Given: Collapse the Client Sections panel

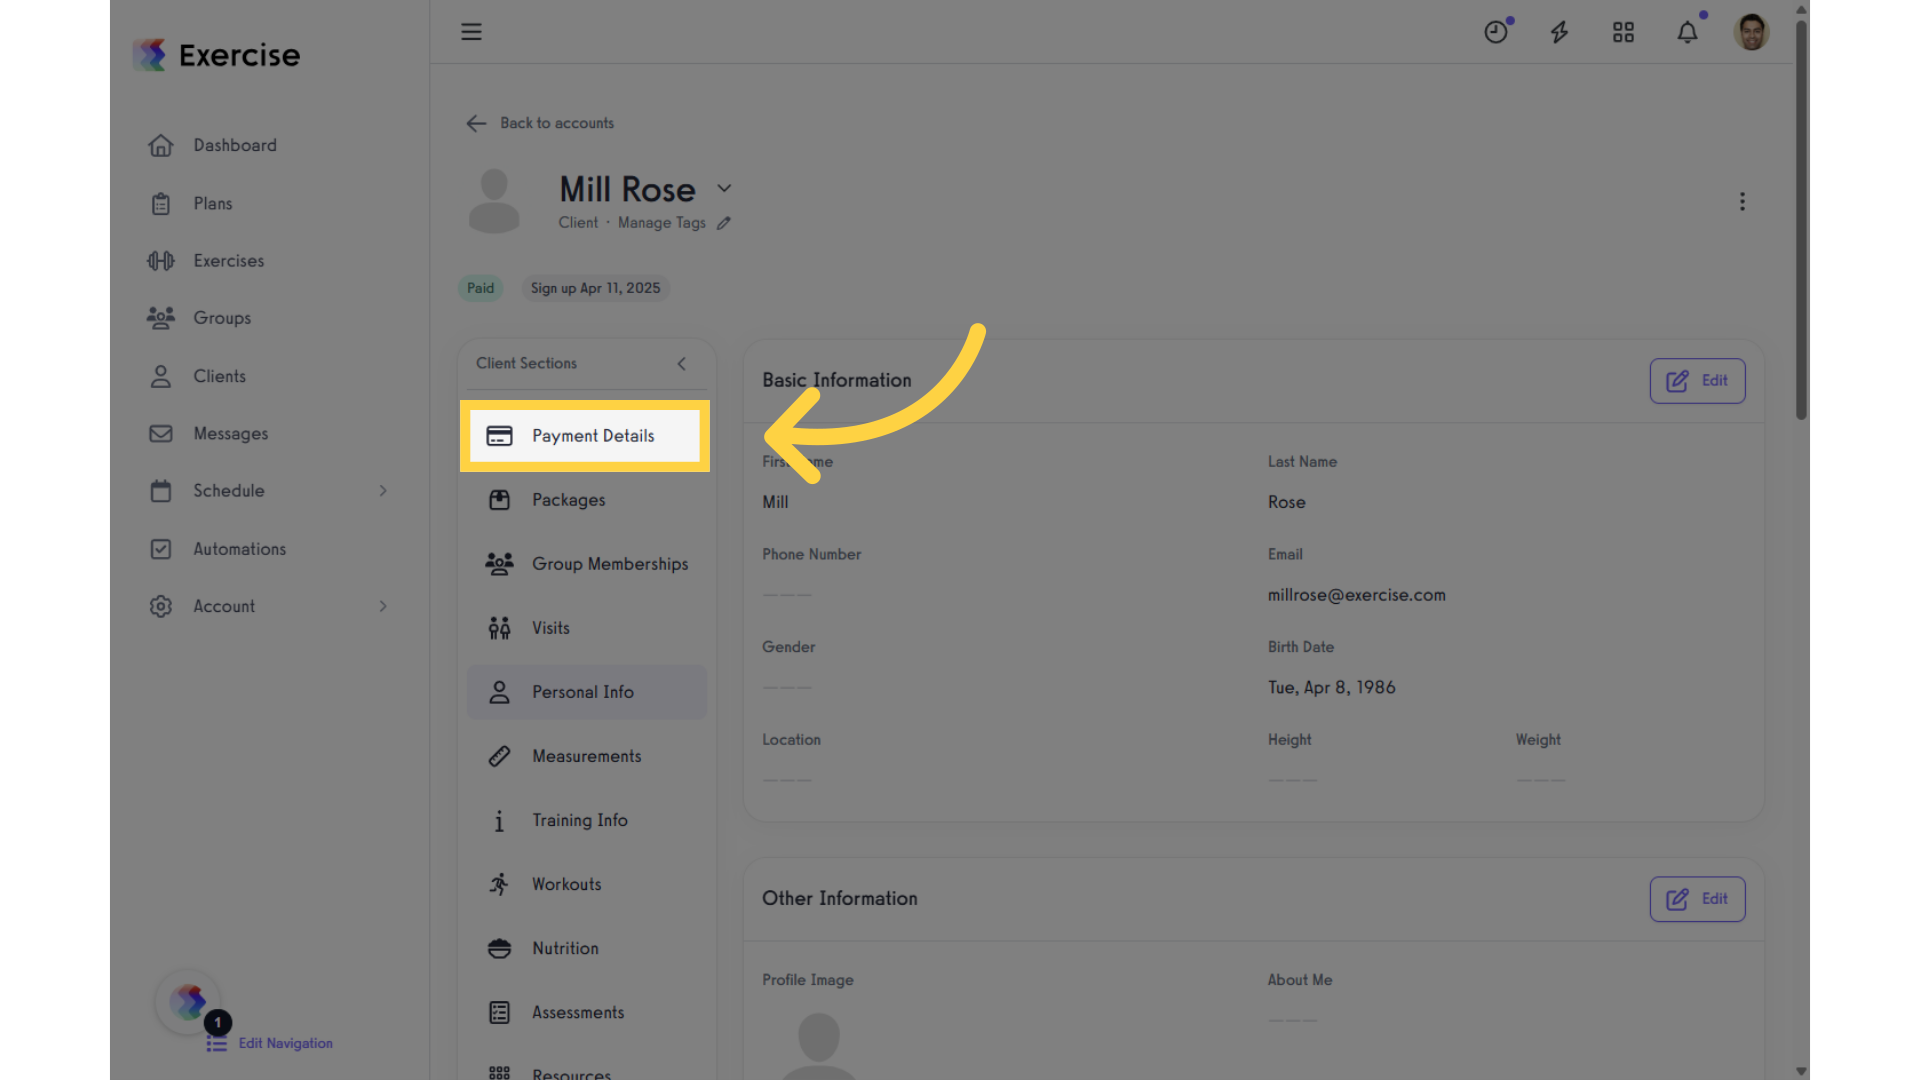Looking at the screenshot, I should point(682,364).
